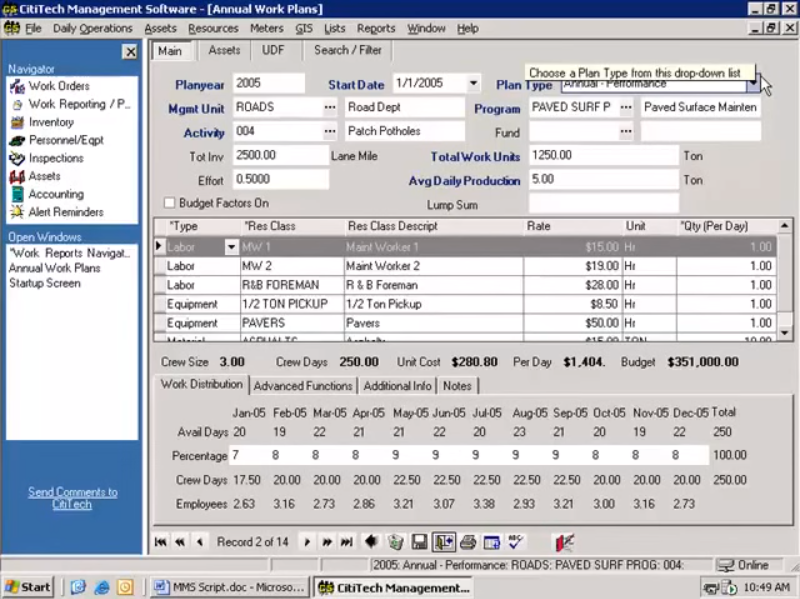The image size is (800, 599).
Task: Open the Reports menu
Action: pyautogui.click(x=377, y=28)
